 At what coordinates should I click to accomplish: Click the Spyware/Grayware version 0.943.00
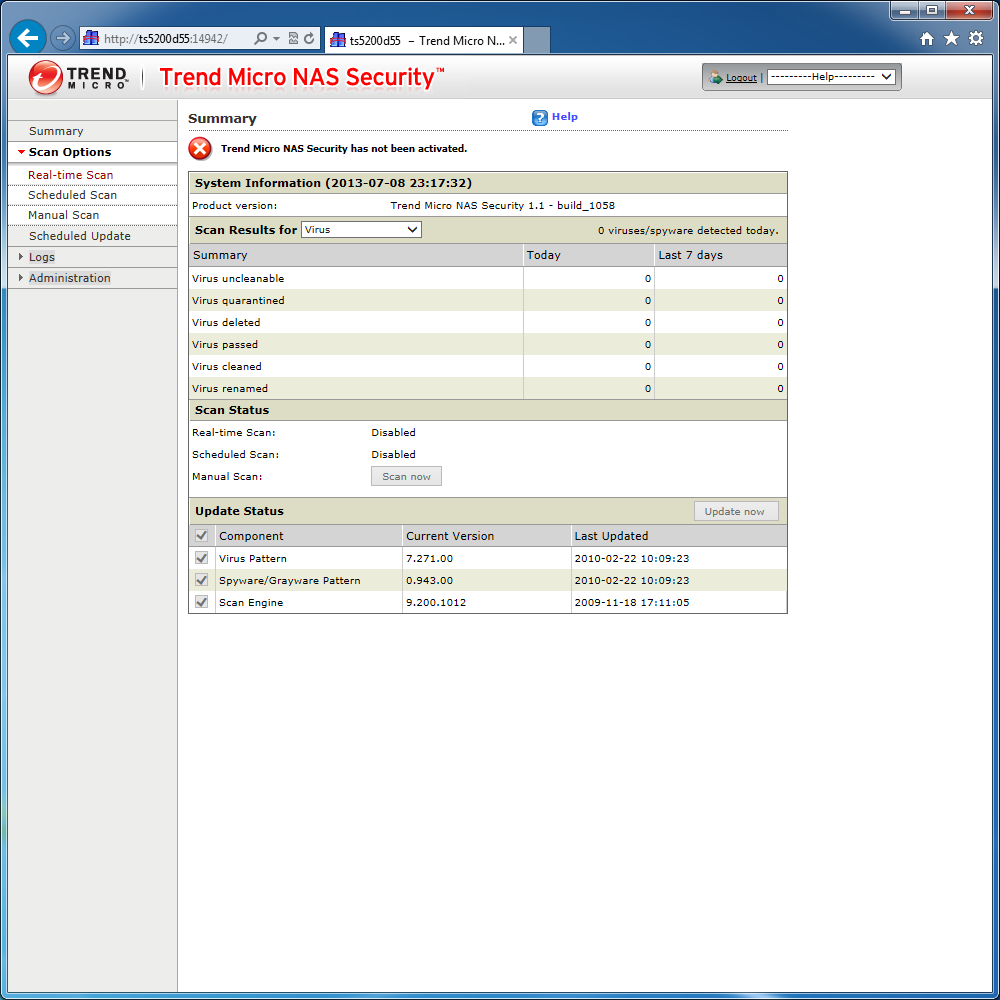click(429, 581)
